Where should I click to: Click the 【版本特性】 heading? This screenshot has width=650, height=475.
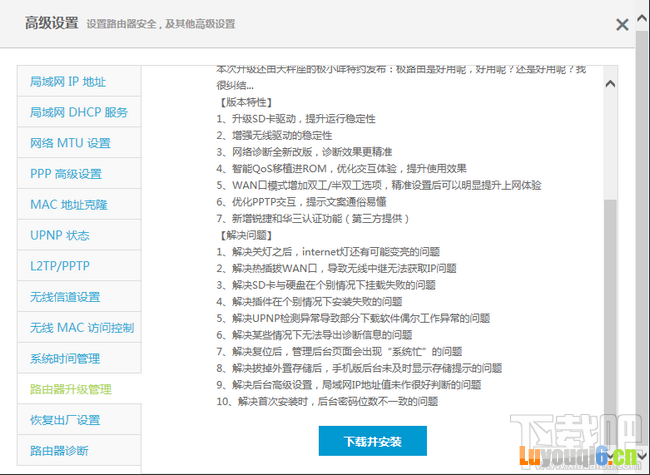(245, 102)
